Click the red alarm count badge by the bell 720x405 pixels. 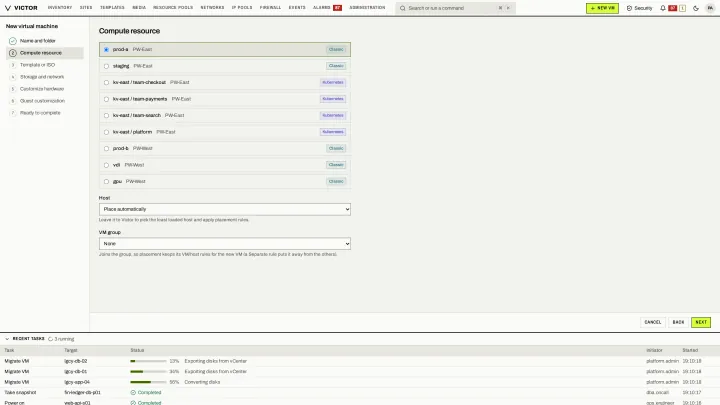coord(673,8)
